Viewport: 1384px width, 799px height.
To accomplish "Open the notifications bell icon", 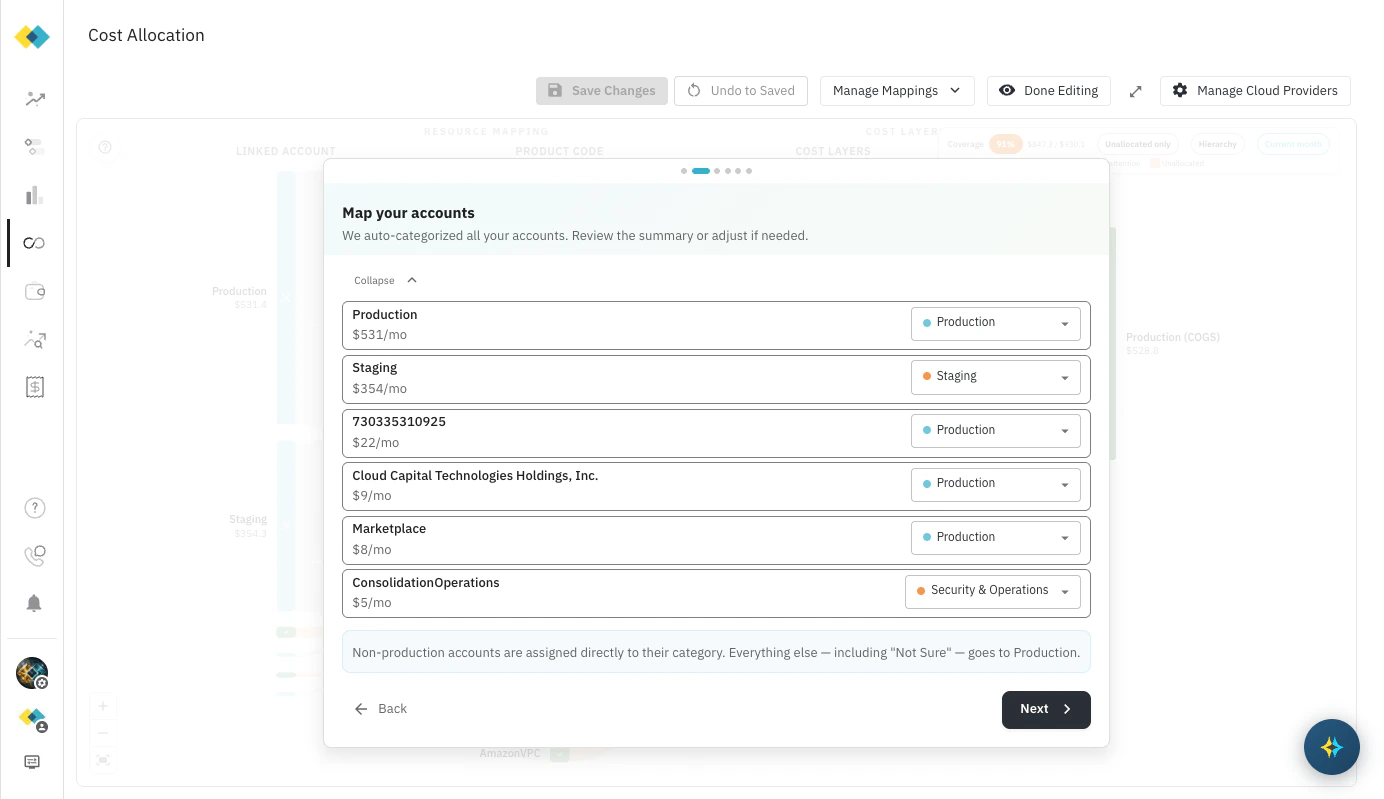I will click(34, 603).
